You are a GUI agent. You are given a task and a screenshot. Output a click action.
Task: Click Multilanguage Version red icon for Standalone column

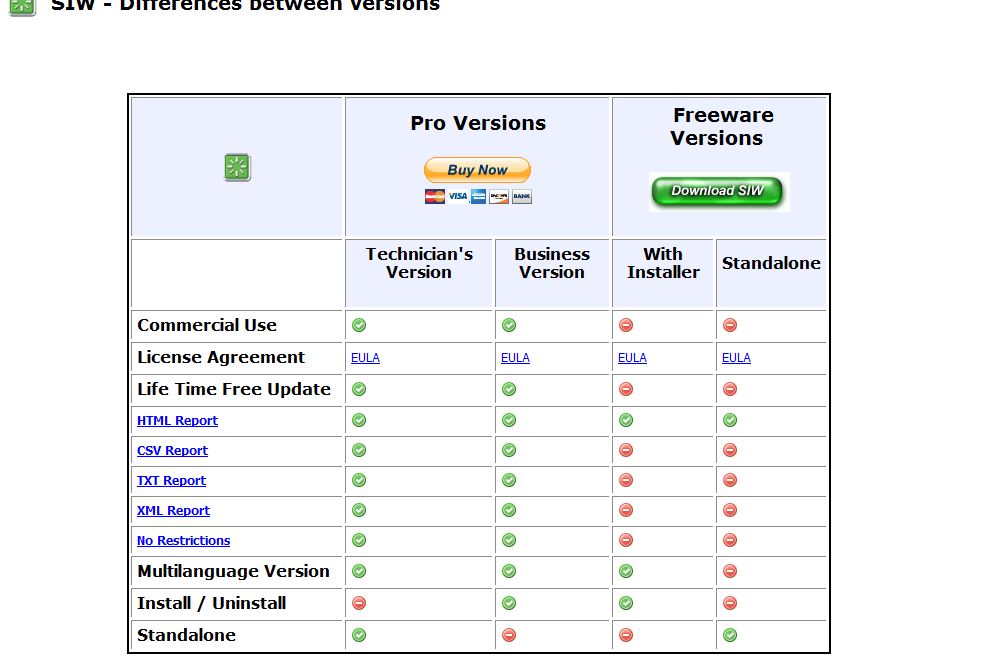pyautogui.click(x=730, y=571)
